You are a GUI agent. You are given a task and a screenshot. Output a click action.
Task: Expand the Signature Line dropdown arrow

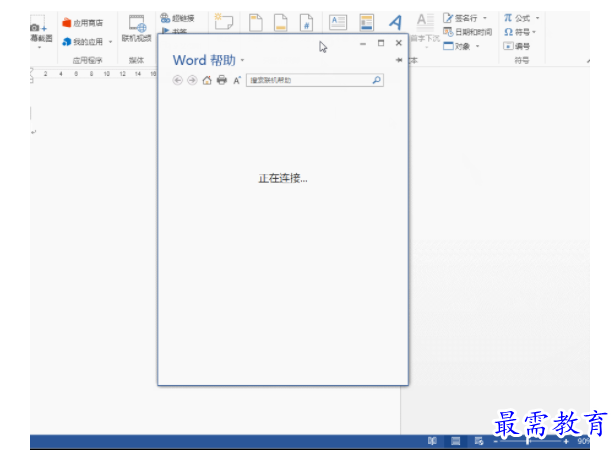pyautogui.click(x=485, y=18)
